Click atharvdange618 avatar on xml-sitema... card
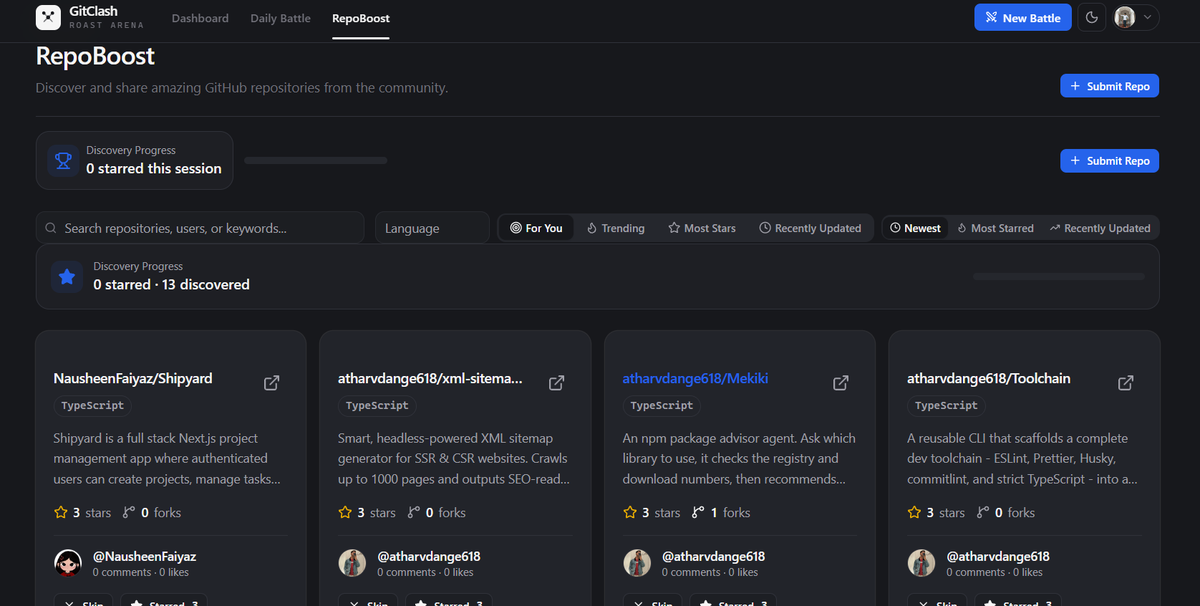 352,563
